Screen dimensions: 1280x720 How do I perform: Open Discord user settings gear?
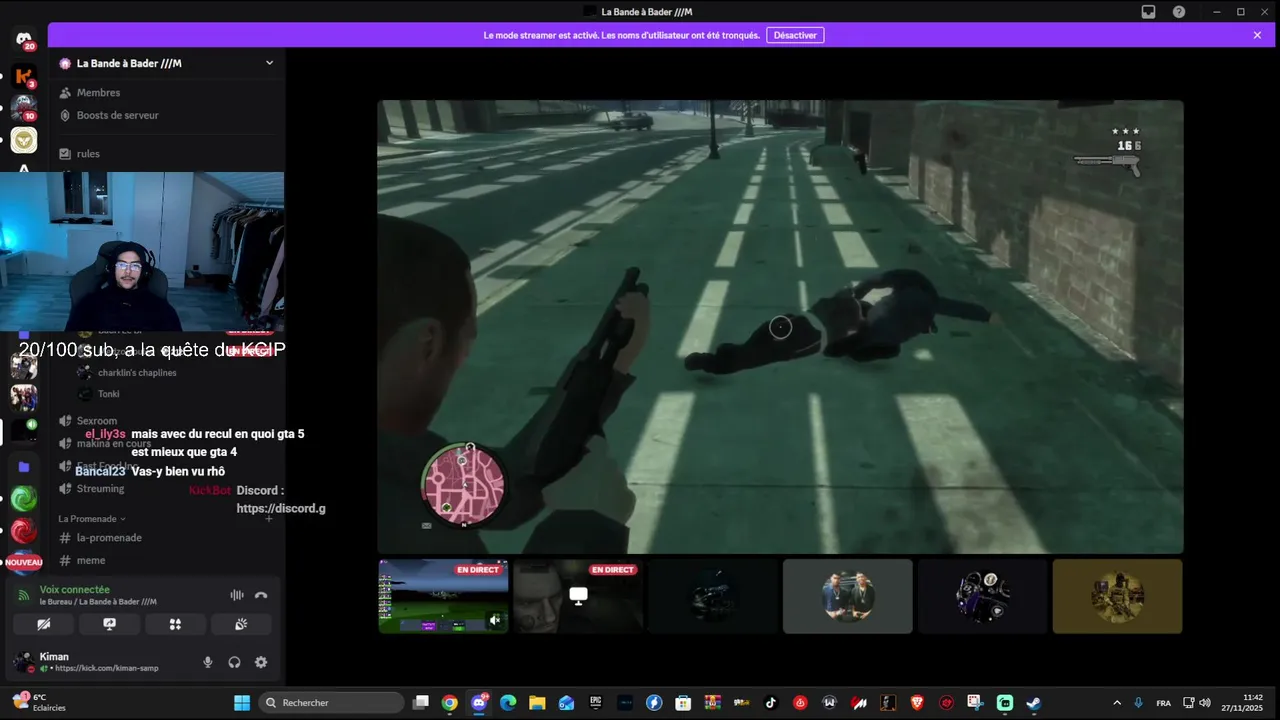(x=261, y=662)
